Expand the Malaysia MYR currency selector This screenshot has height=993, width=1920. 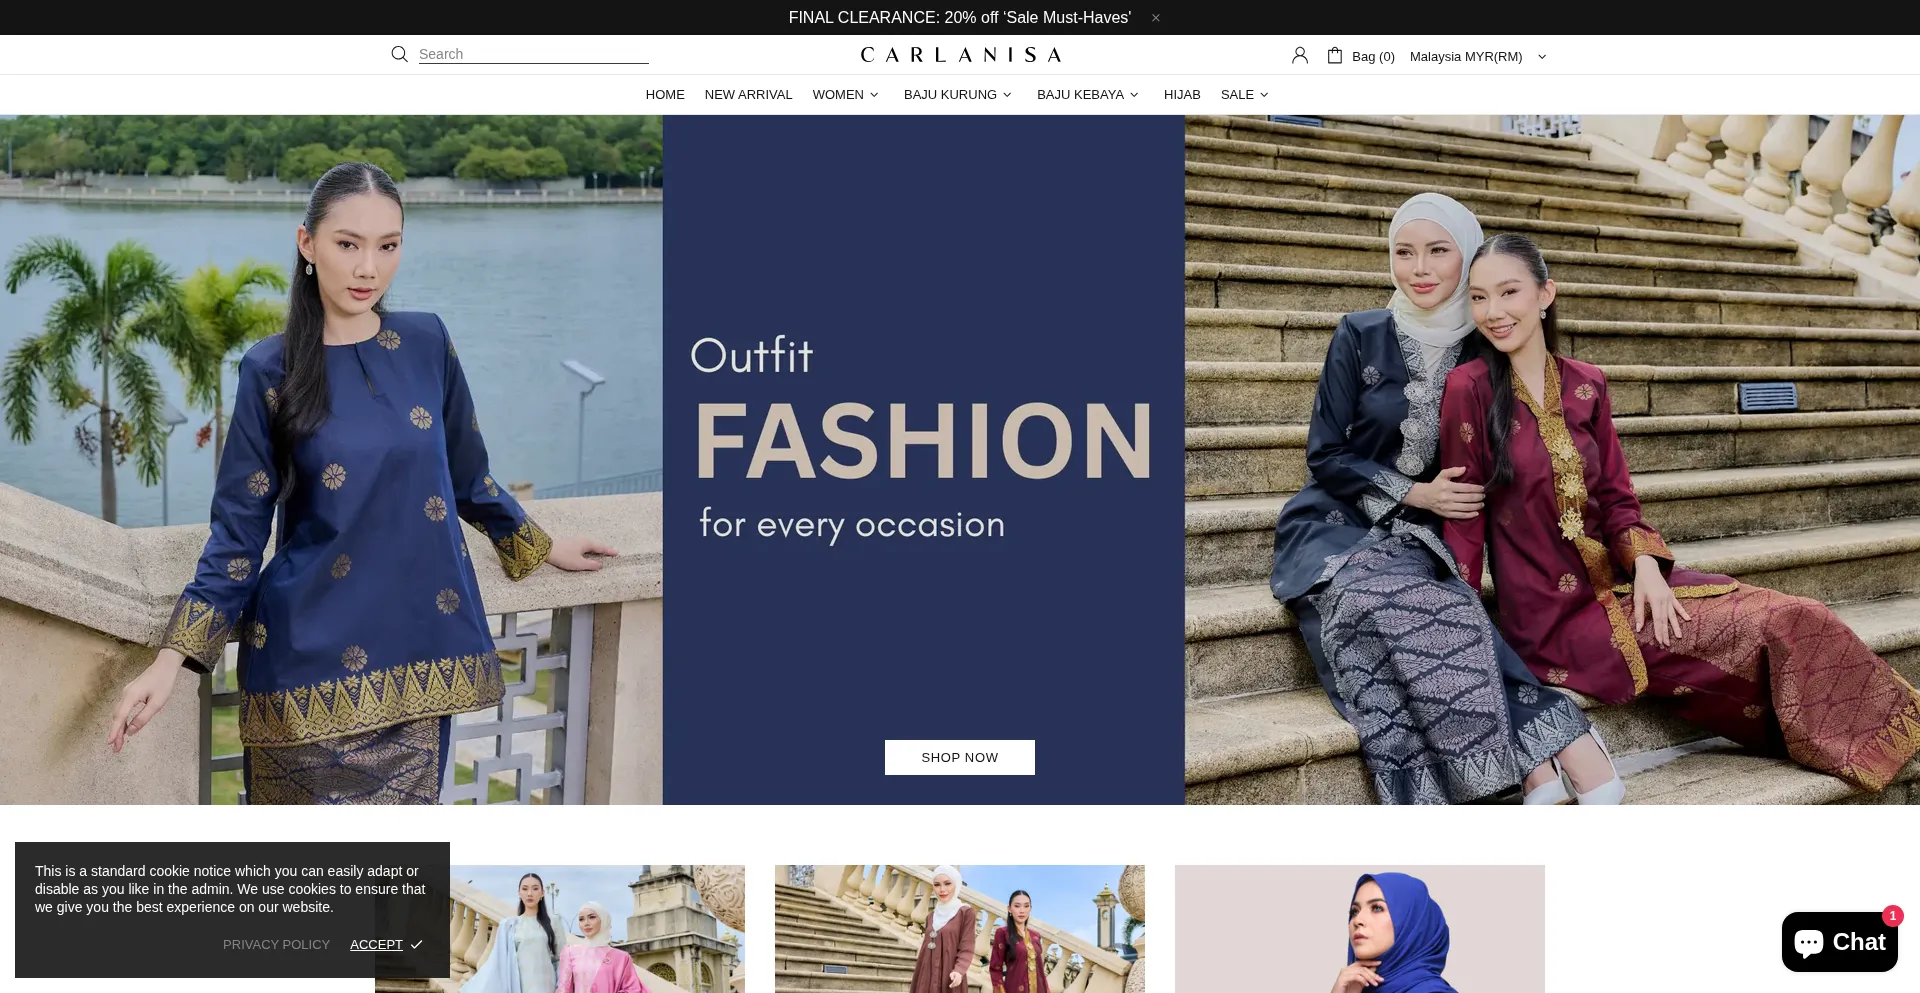[x=1477, y=57]
